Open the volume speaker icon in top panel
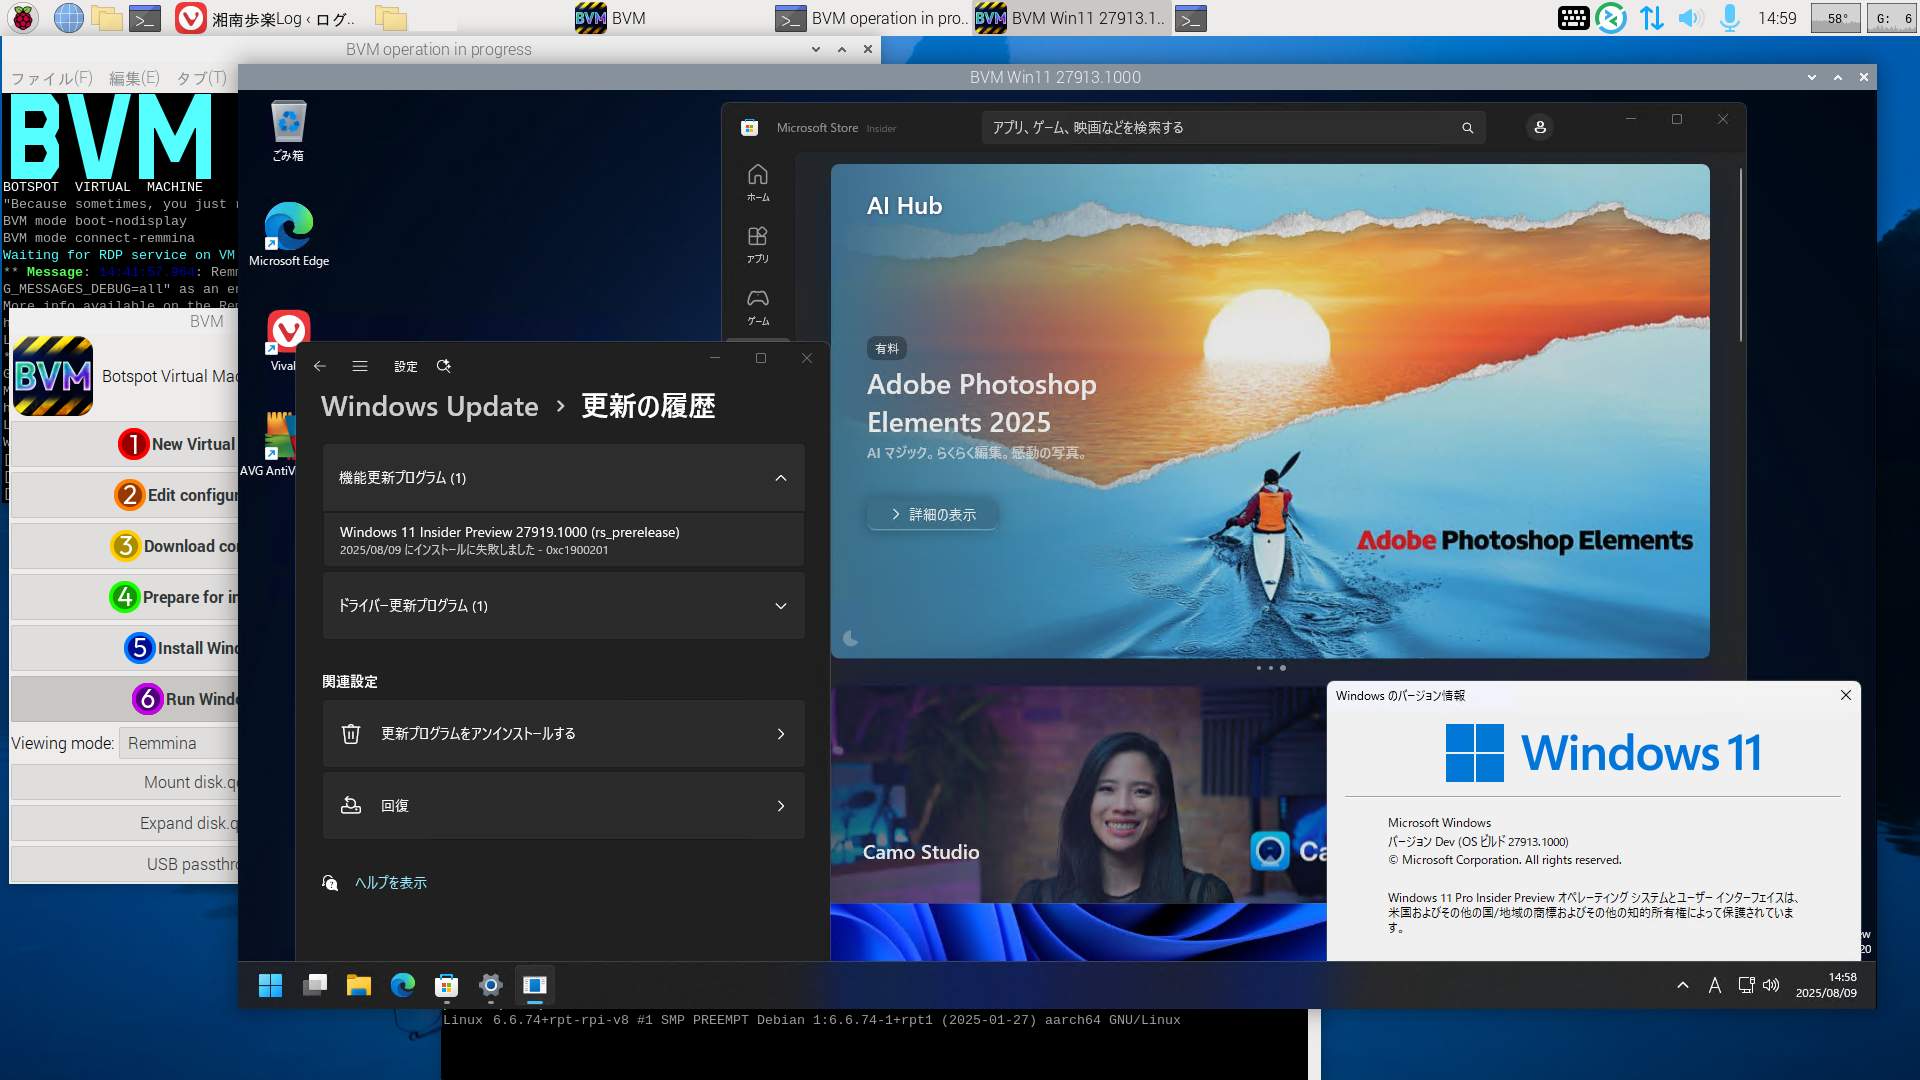Viewport: 1920px width, 1080px height. point(1690,18)
